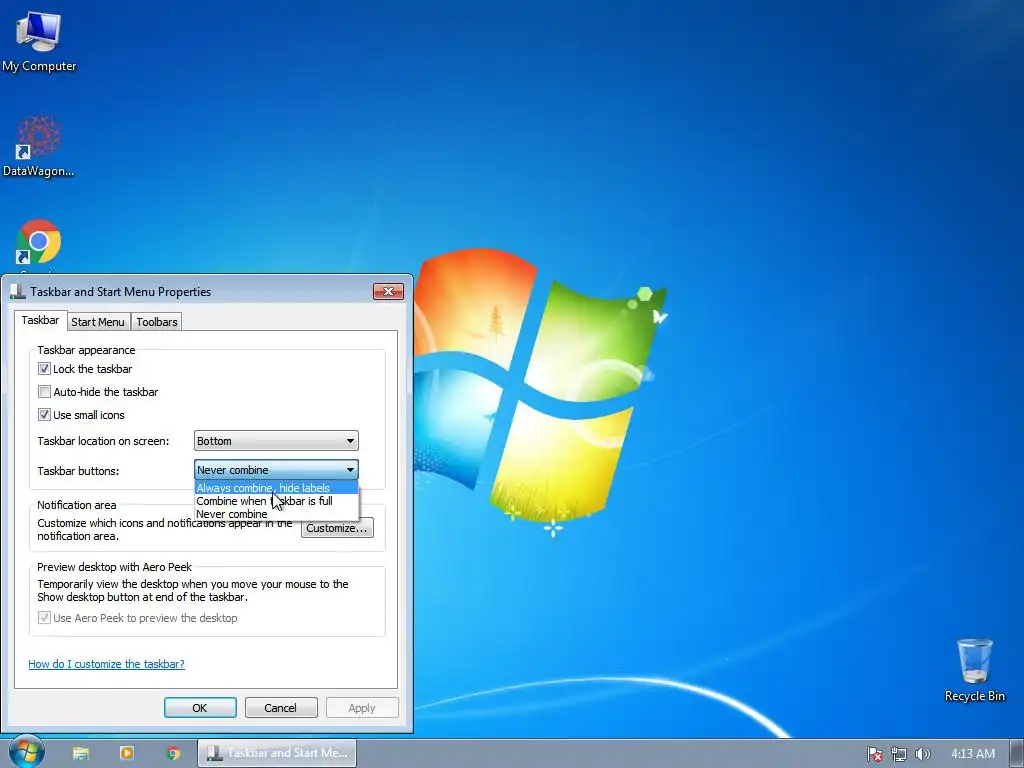Open the My Computer desktop icon

pyautogui.click(x=39, y=42)
